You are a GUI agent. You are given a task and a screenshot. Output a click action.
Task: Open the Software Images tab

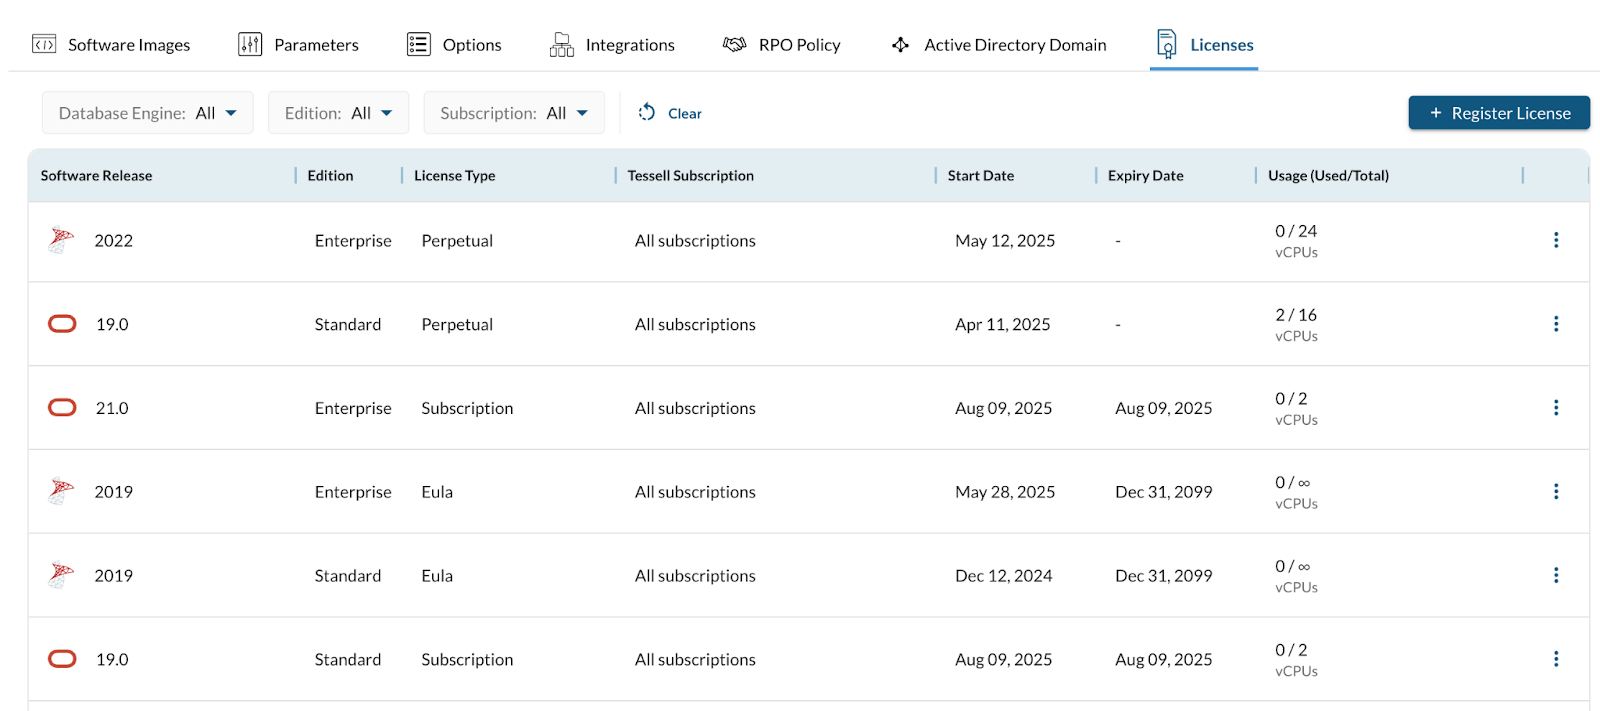click(x=111, y=45)
